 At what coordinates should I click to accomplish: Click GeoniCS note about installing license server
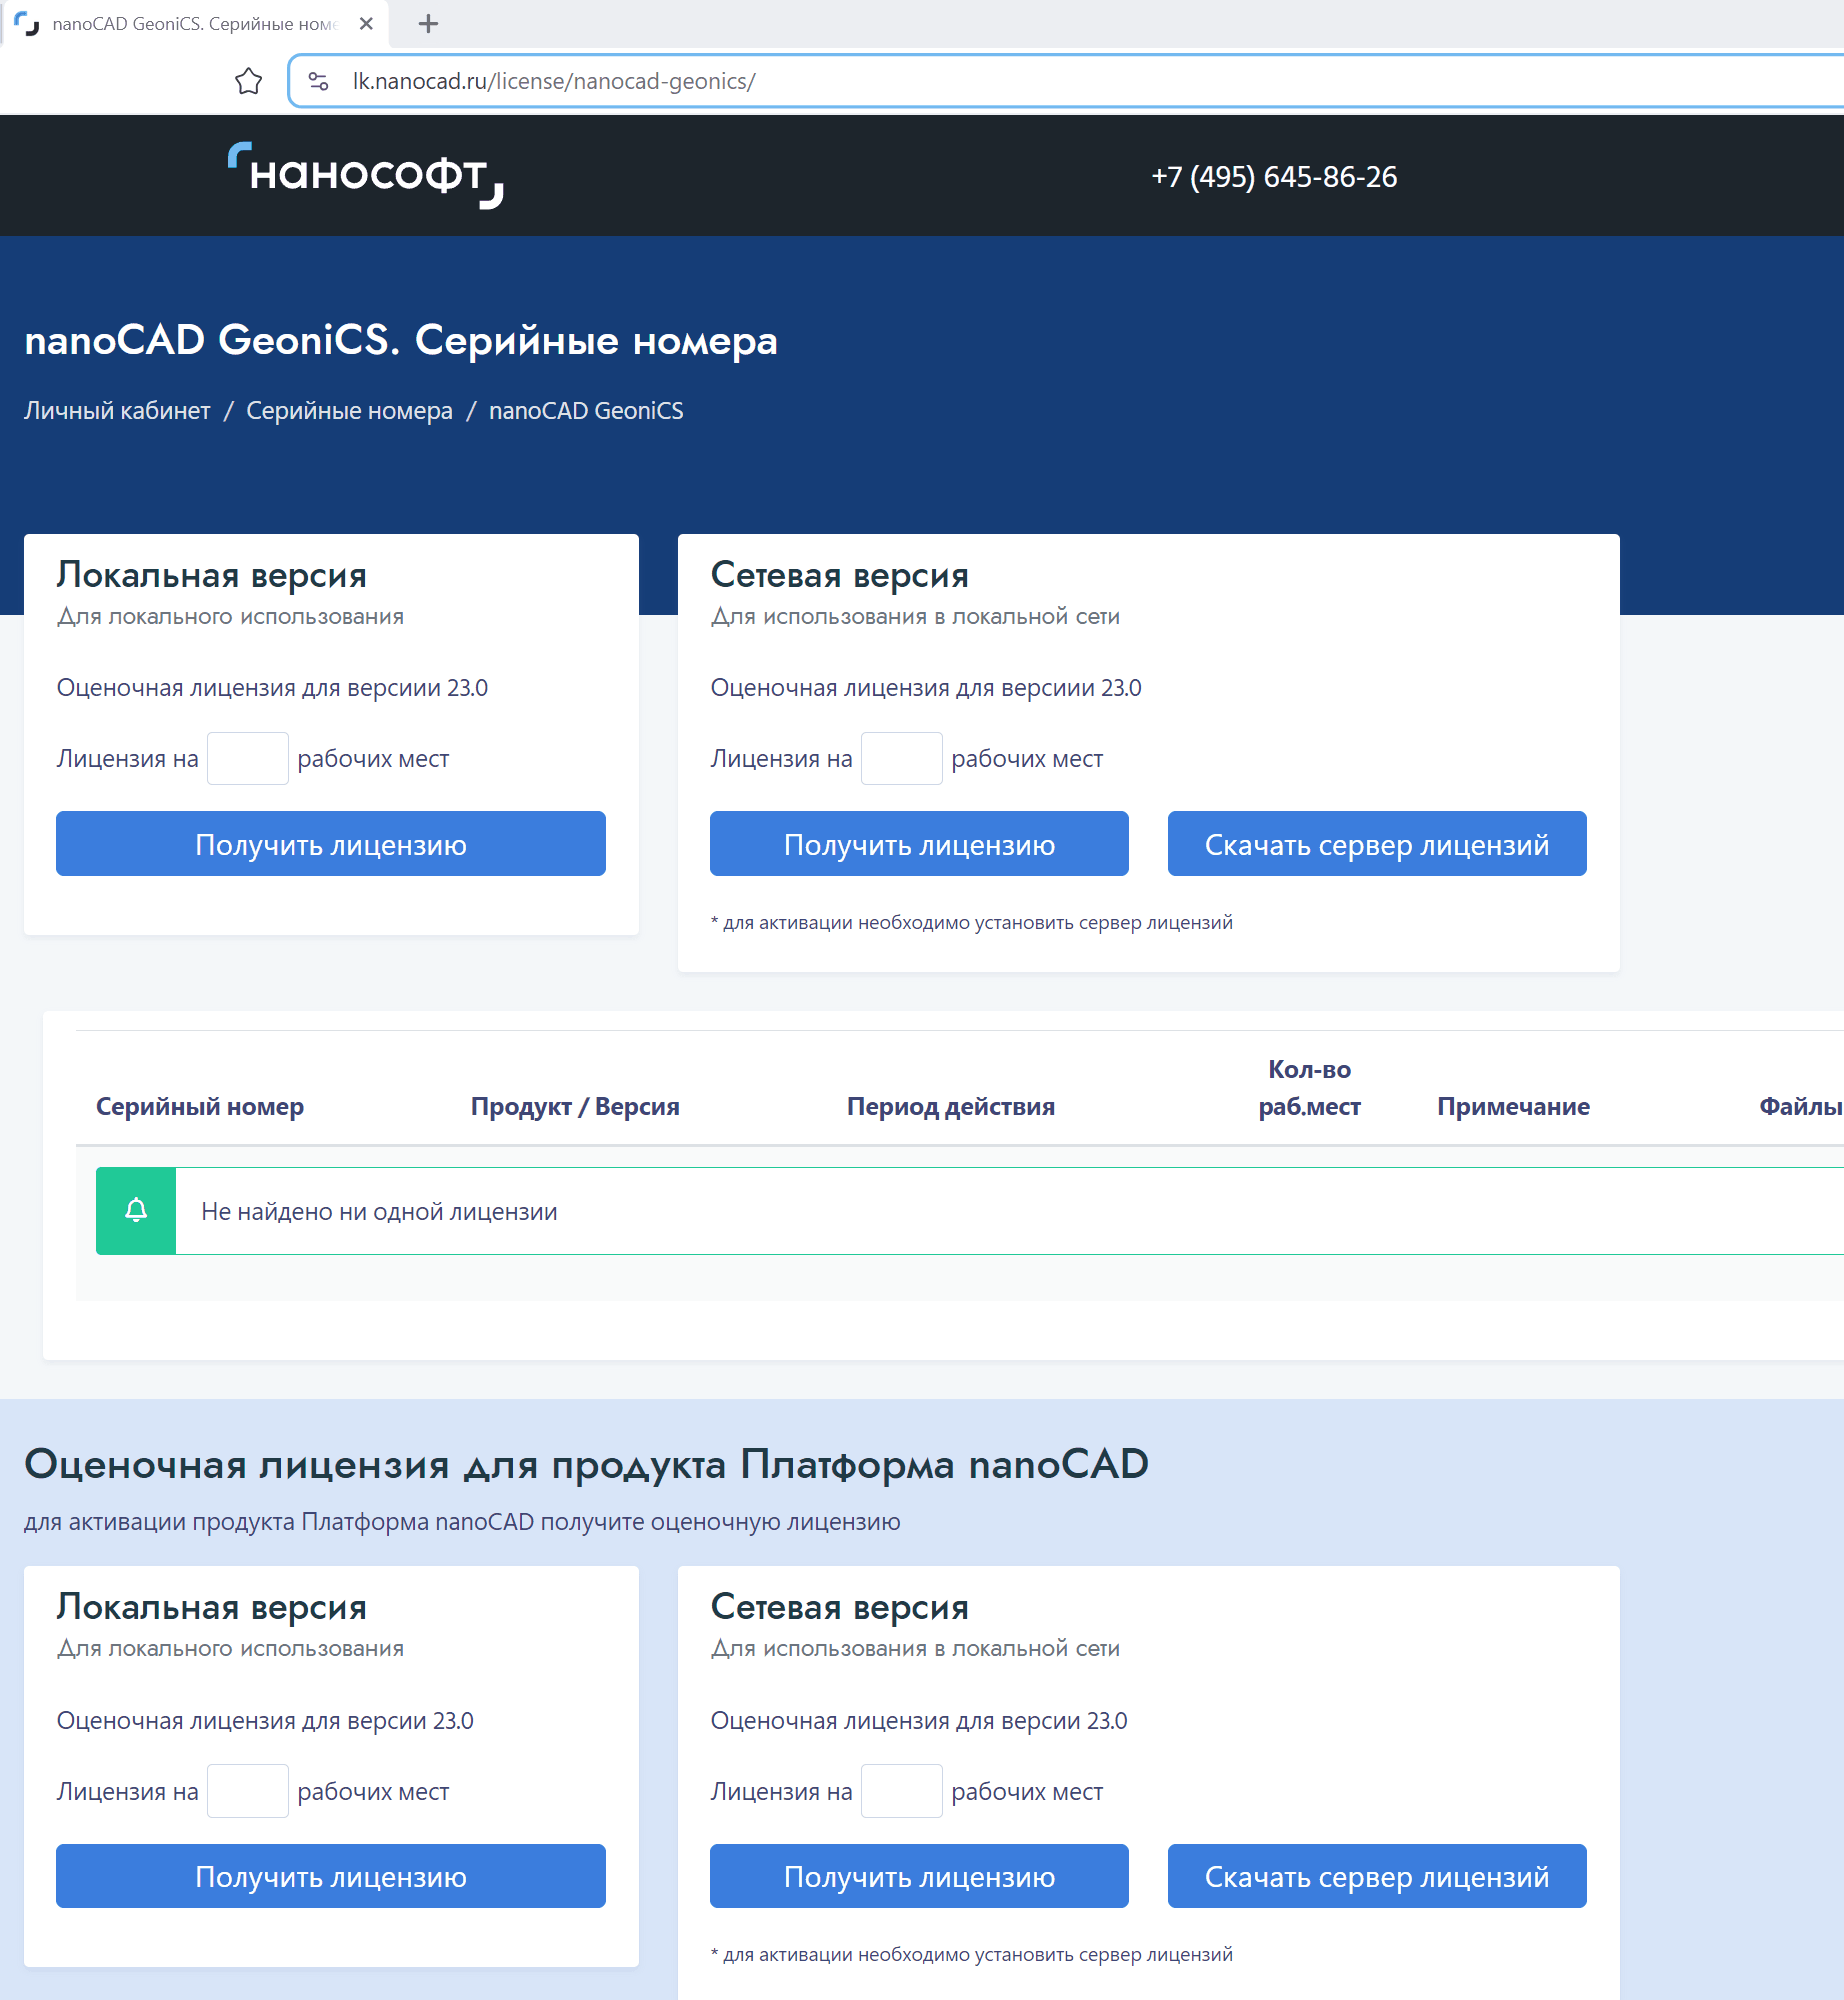[x=971, y=922]
